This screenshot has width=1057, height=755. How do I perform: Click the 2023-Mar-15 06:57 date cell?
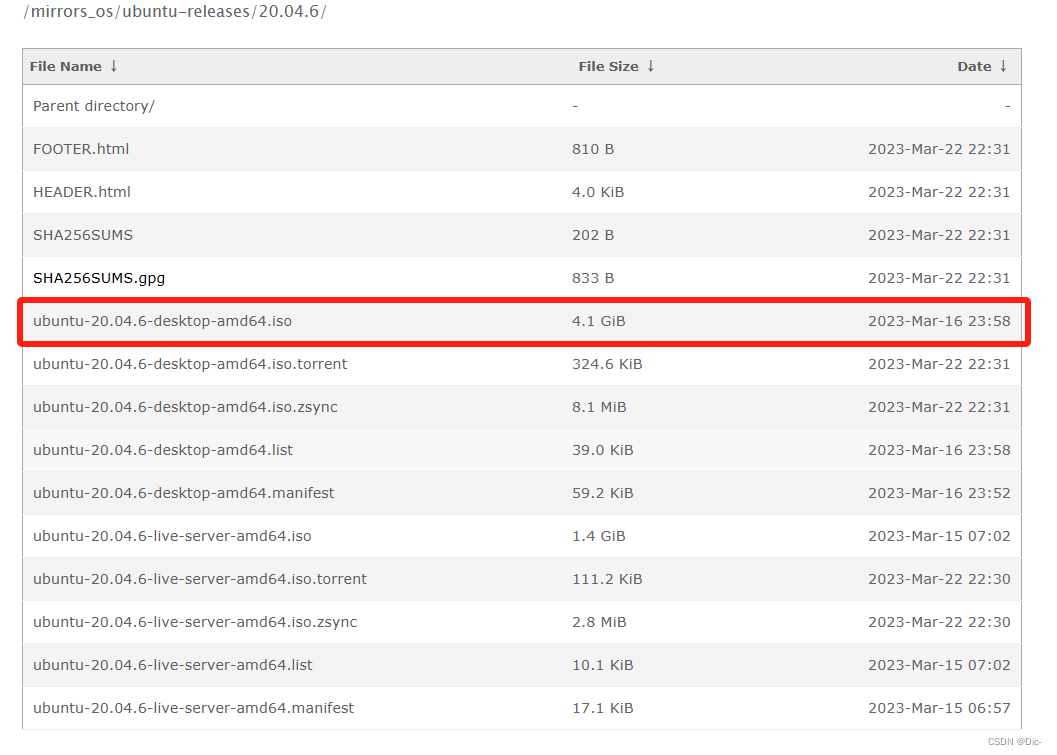(939, 708)
